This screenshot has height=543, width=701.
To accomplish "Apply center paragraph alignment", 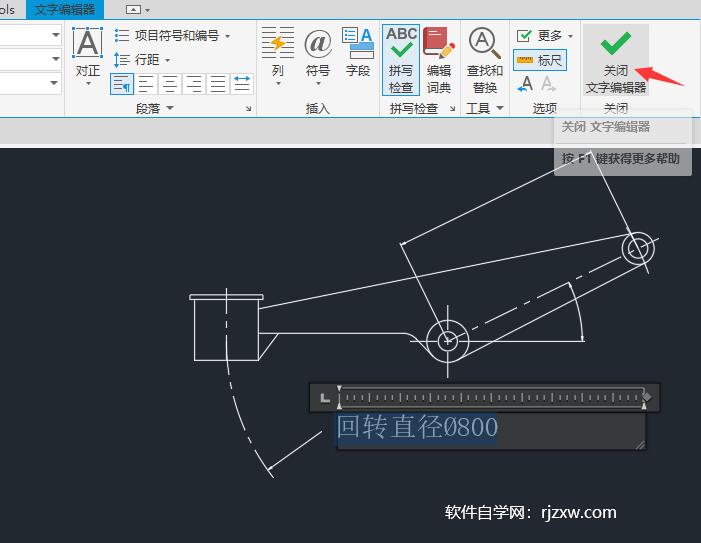I will [170, 84].
